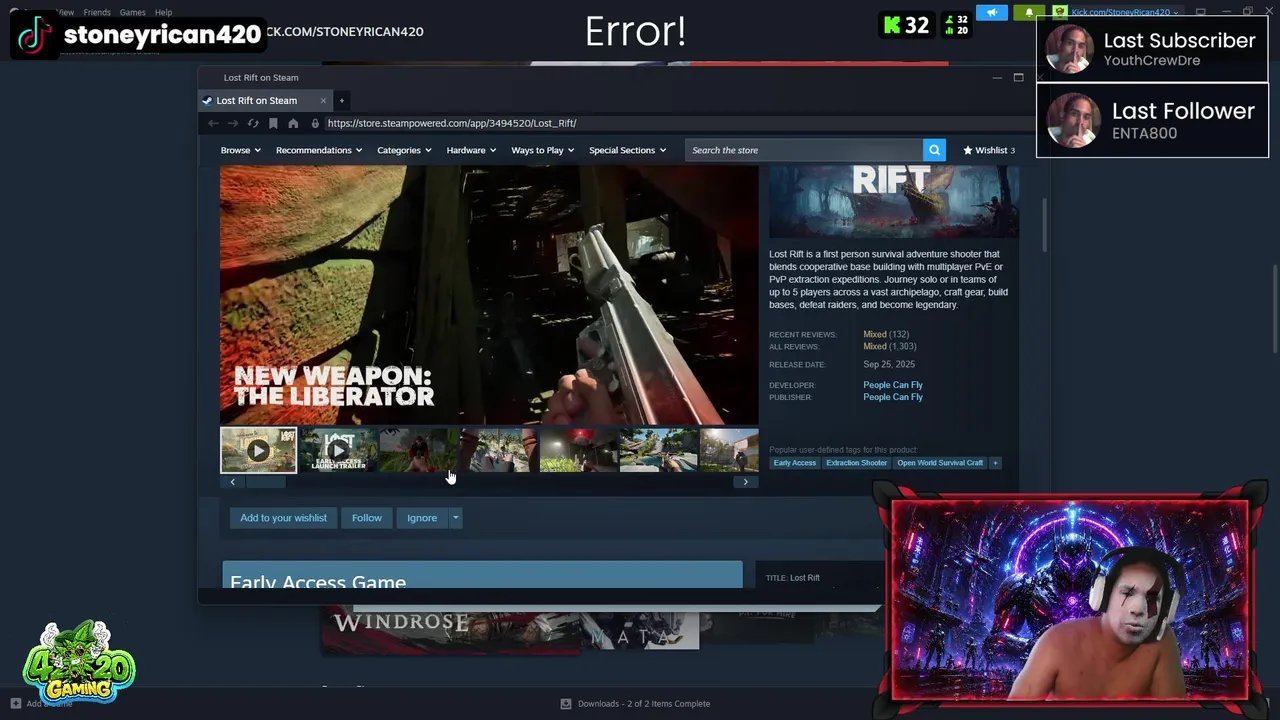Image resolution: width=1280 pixels, height=720 pixels.
Task: Click the store page vertical scrollbar
Action: [1045, 225]
